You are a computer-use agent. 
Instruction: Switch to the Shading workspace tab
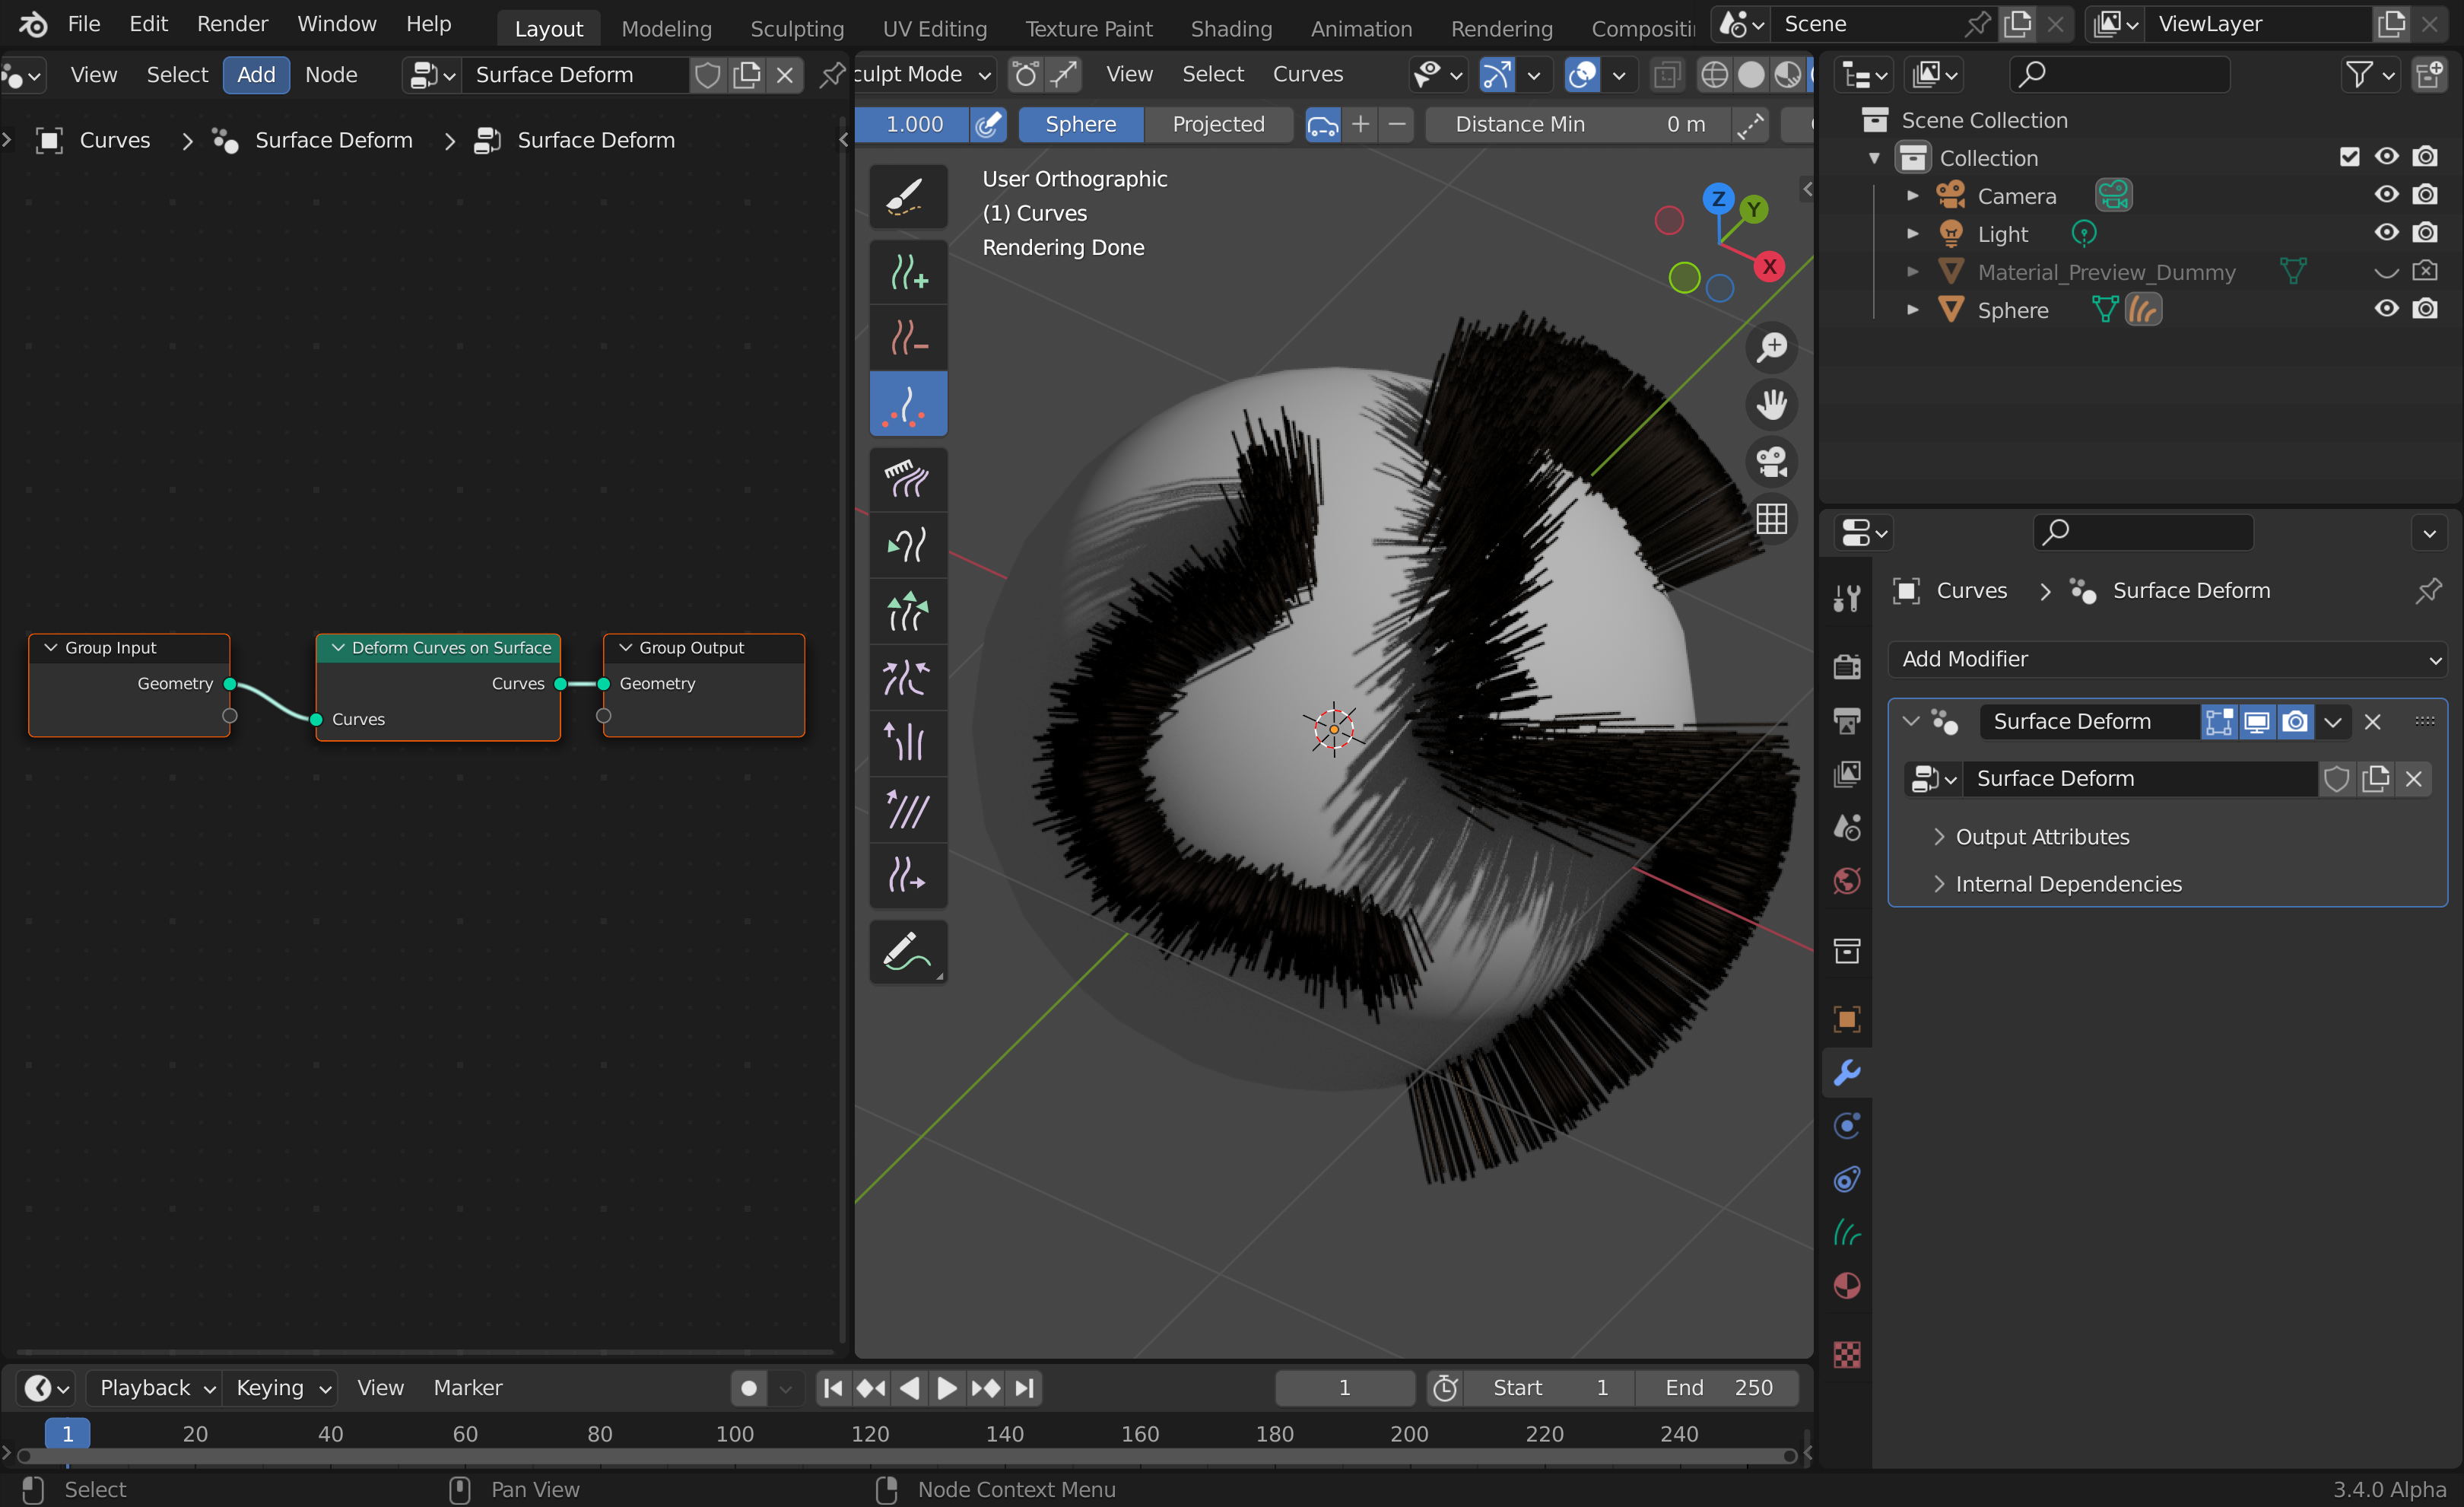(x=1230, y=28)
